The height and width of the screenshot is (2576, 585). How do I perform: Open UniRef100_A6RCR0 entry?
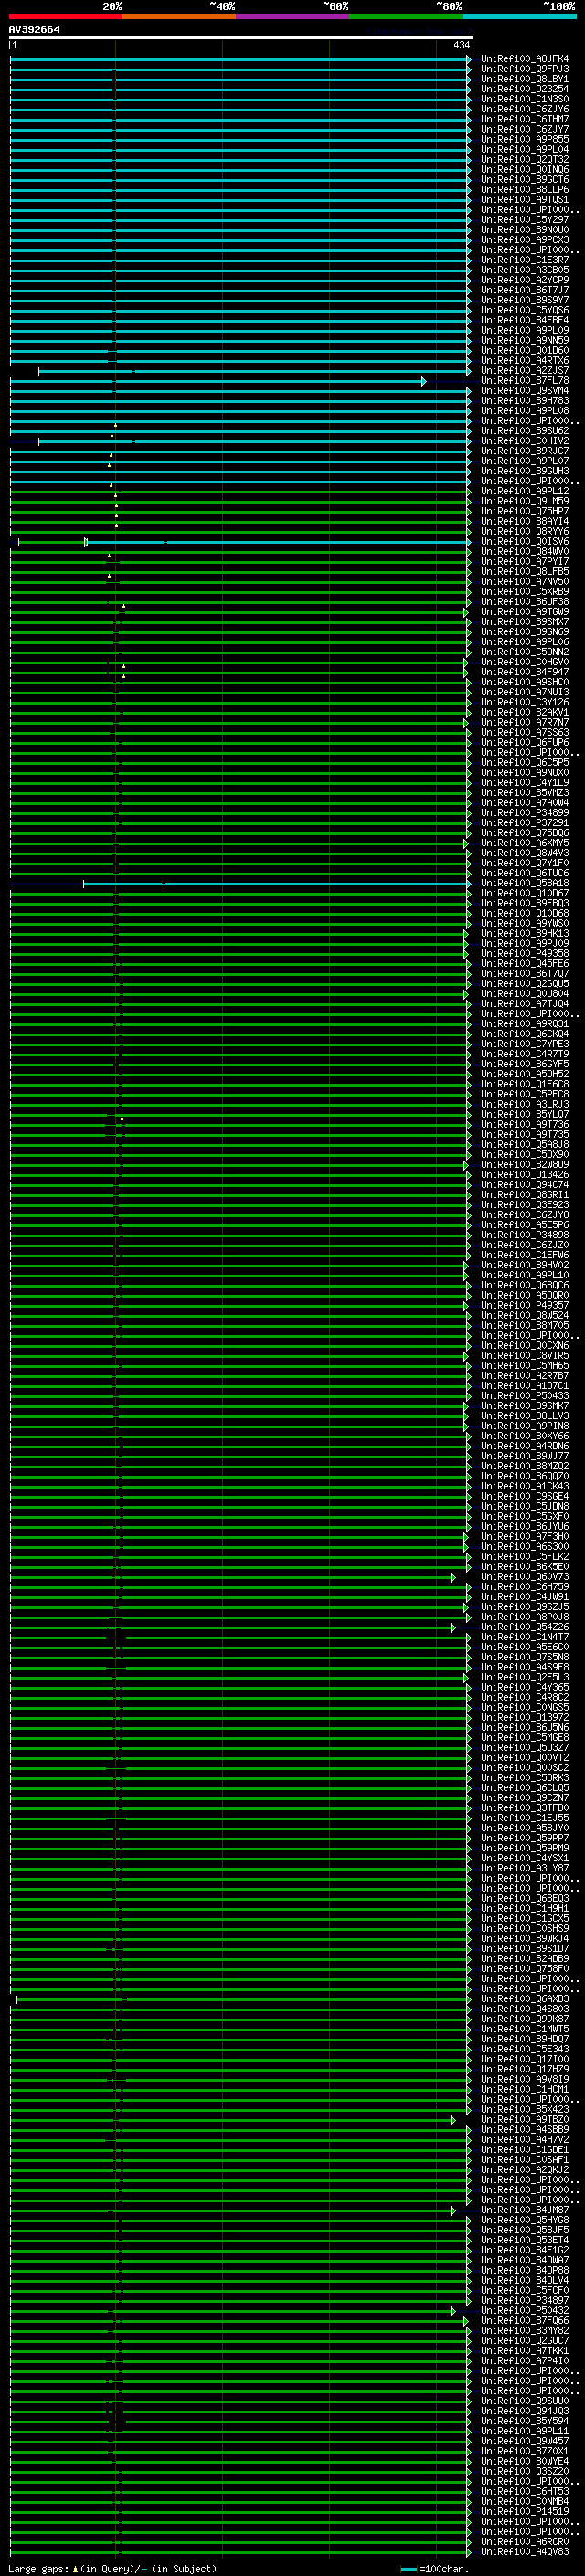click(525, 2542)
